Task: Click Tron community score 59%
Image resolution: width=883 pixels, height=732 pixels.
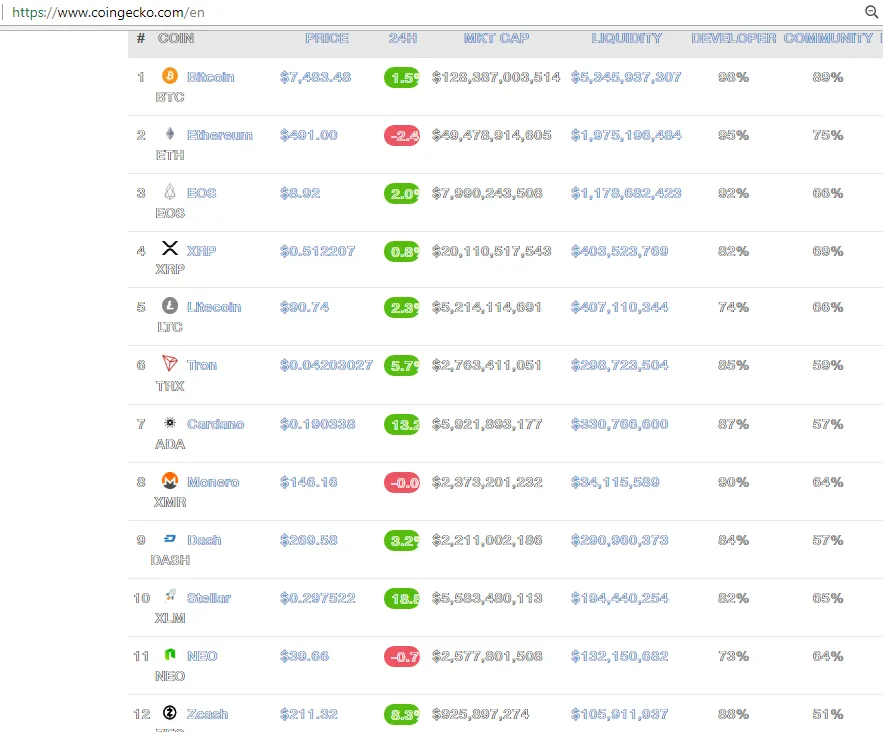Action: pos(828,365)
